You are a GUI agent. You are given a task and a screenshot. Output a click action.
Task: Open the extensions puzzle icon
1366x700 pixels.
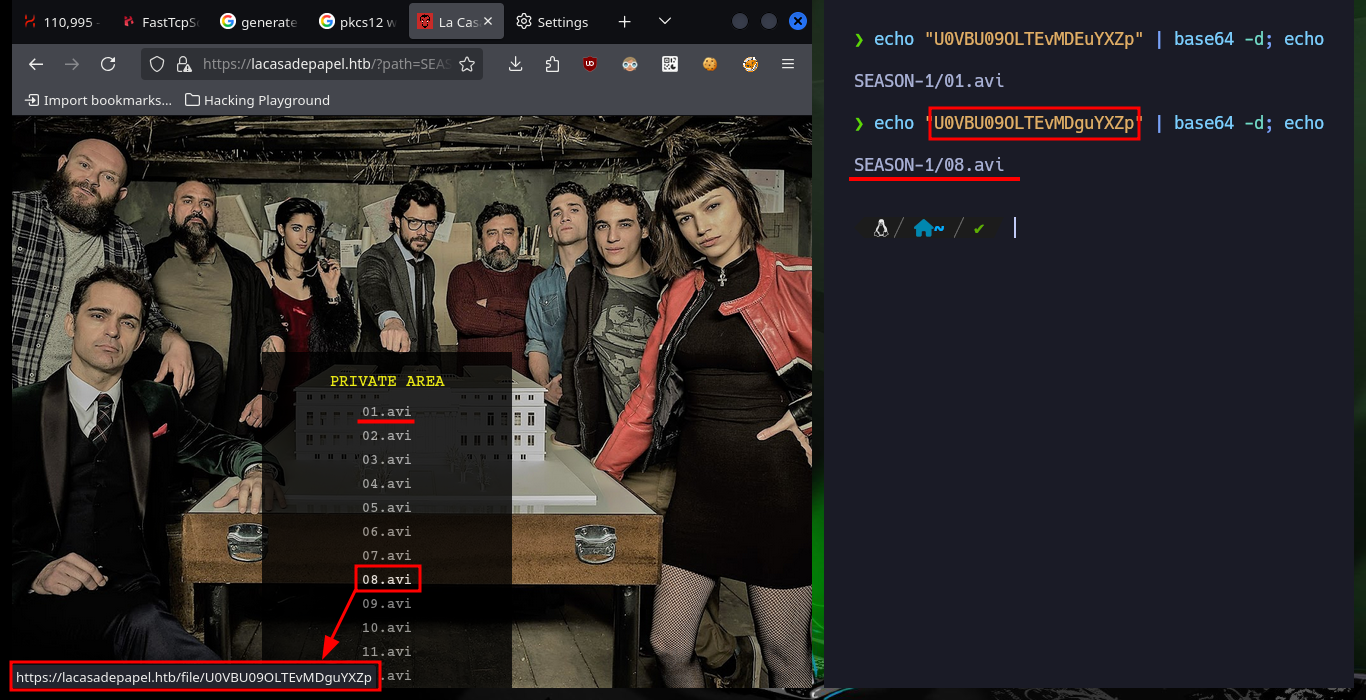(x=553, y=64)
